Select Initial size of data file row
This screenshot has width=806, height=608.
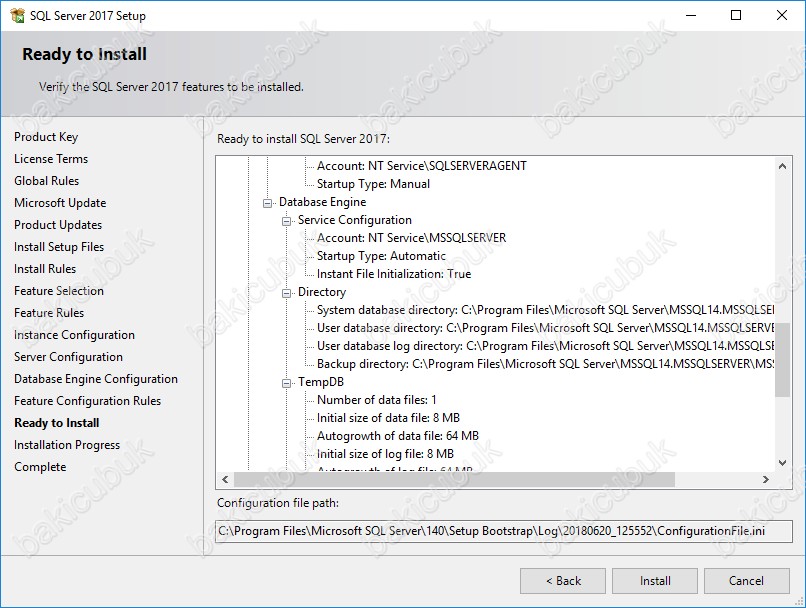point(389,418)
